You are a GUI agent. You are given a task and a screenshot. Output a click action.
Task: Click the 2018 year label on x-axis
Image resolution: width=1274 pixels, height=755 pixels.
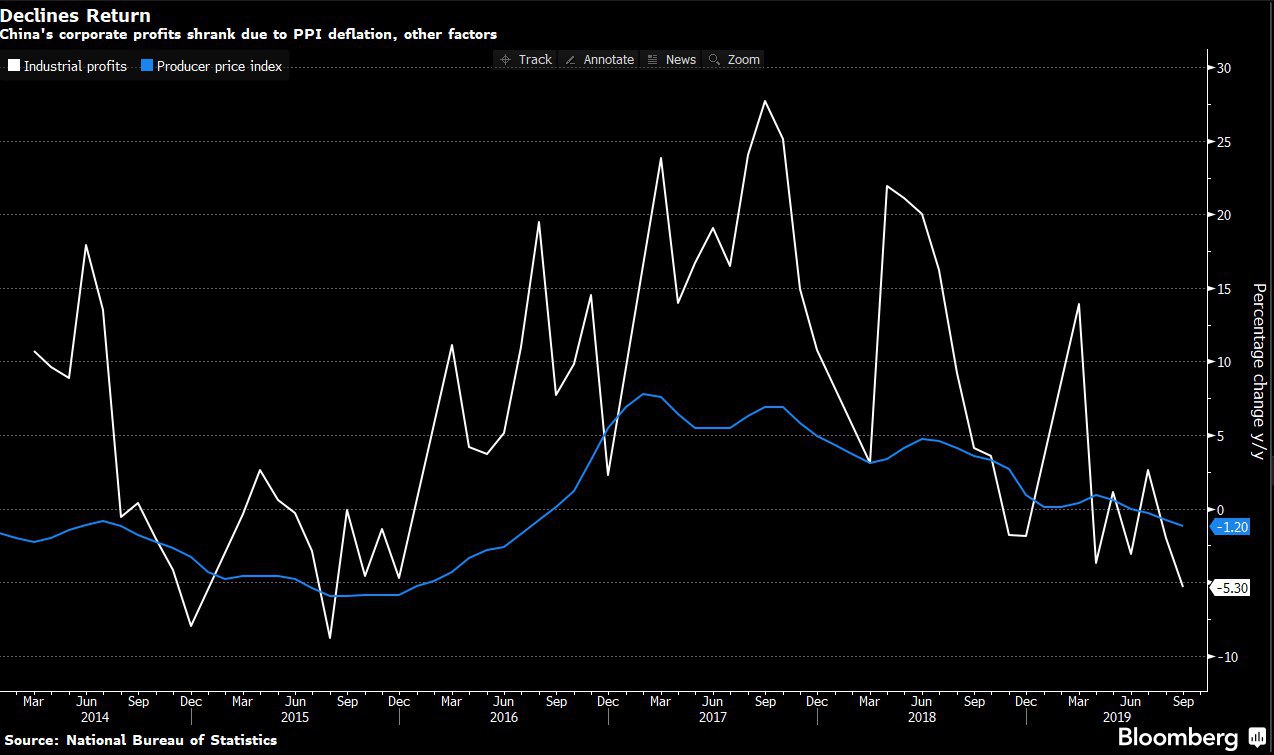tap(921, 717)
